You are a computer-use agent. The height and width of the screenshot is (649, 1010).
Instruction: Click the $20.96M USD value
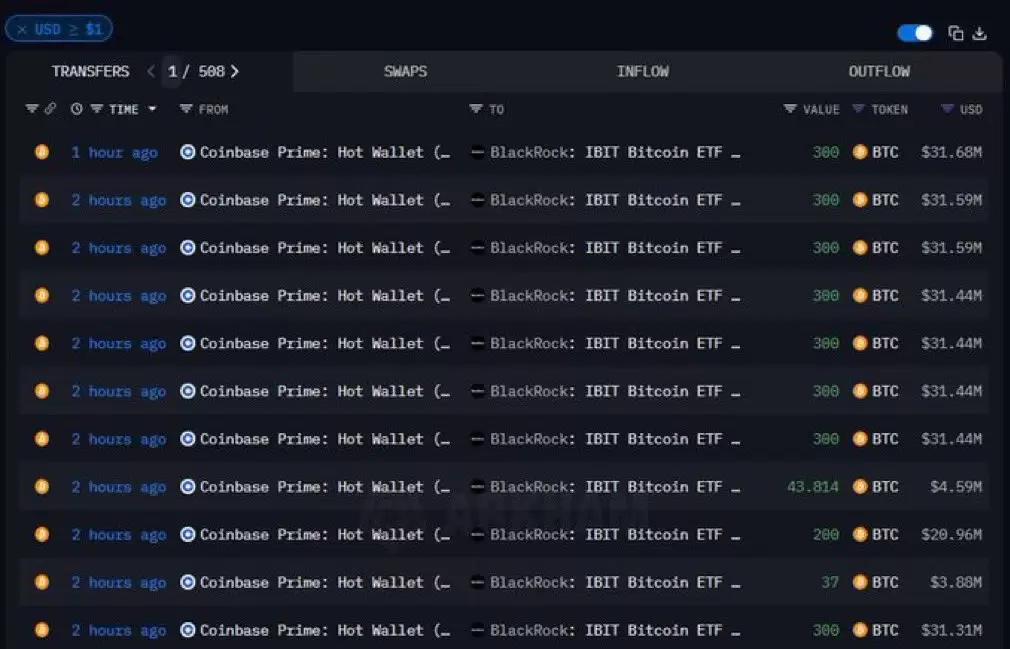click(x=951, y=534)
